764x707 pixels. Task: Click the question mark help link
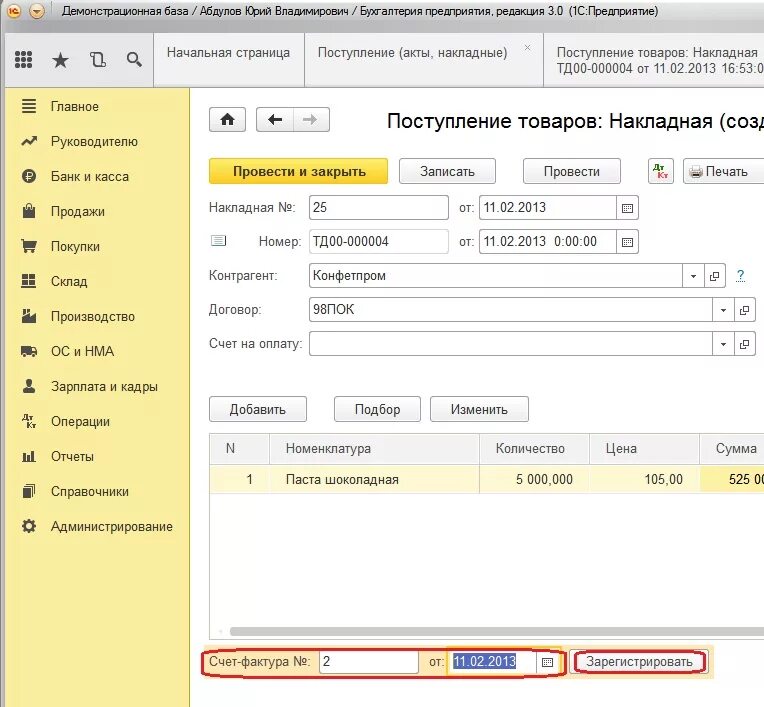(741, 275)
